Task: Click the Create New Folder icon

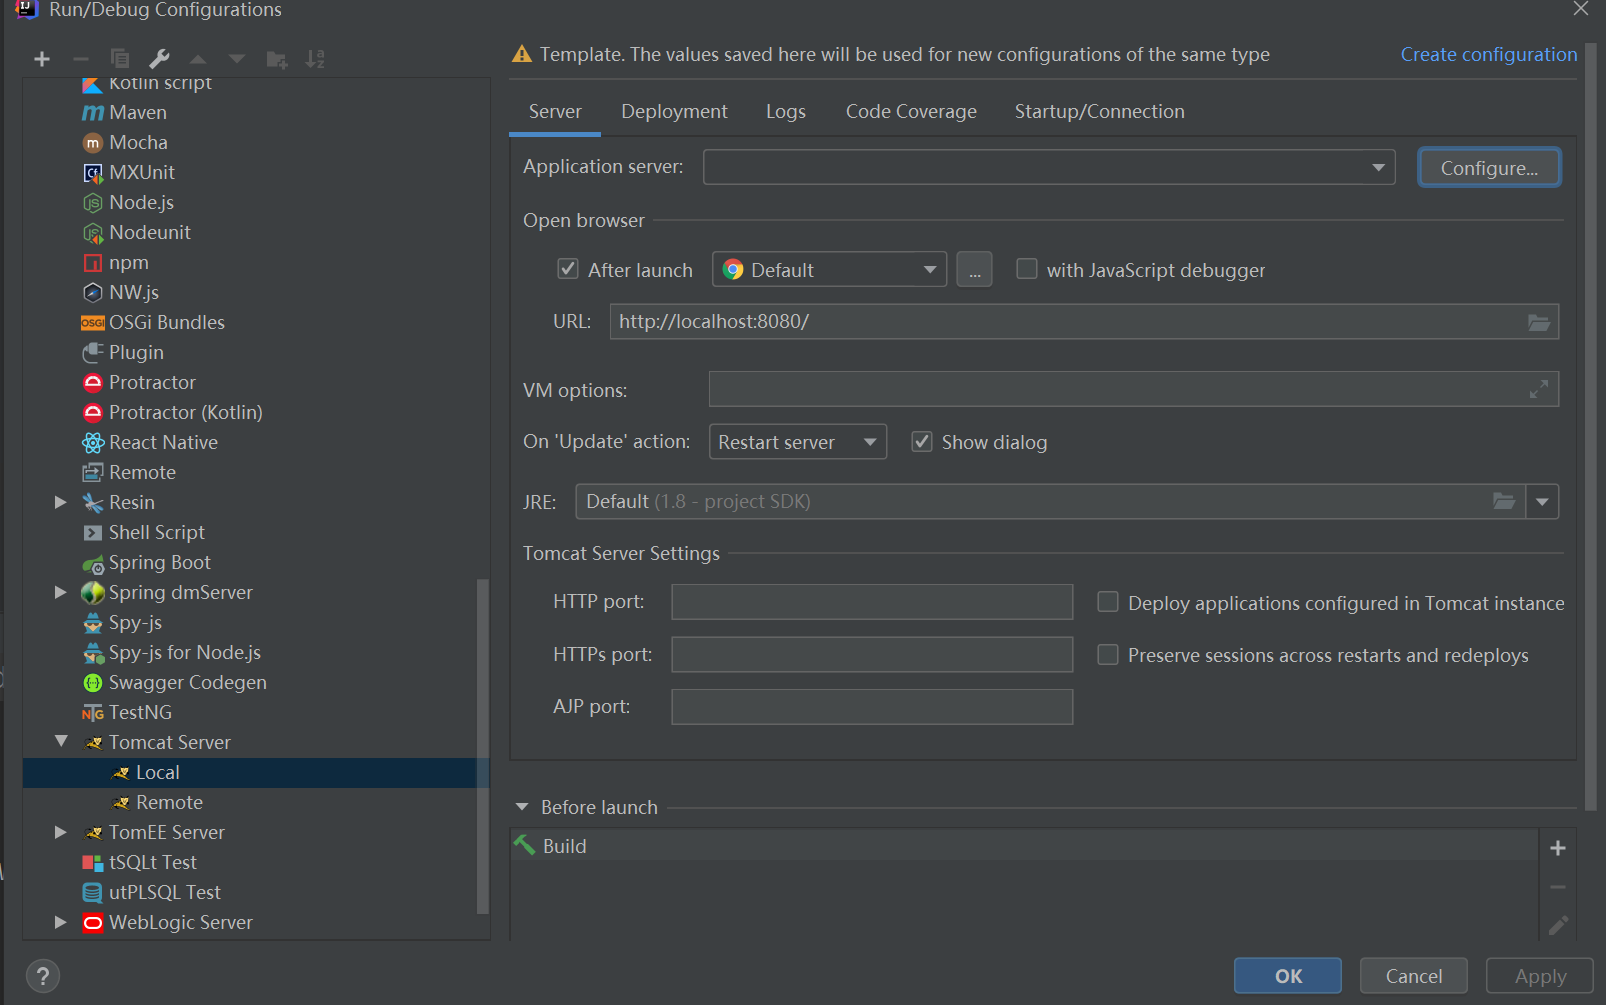Action: coord(277,60)
